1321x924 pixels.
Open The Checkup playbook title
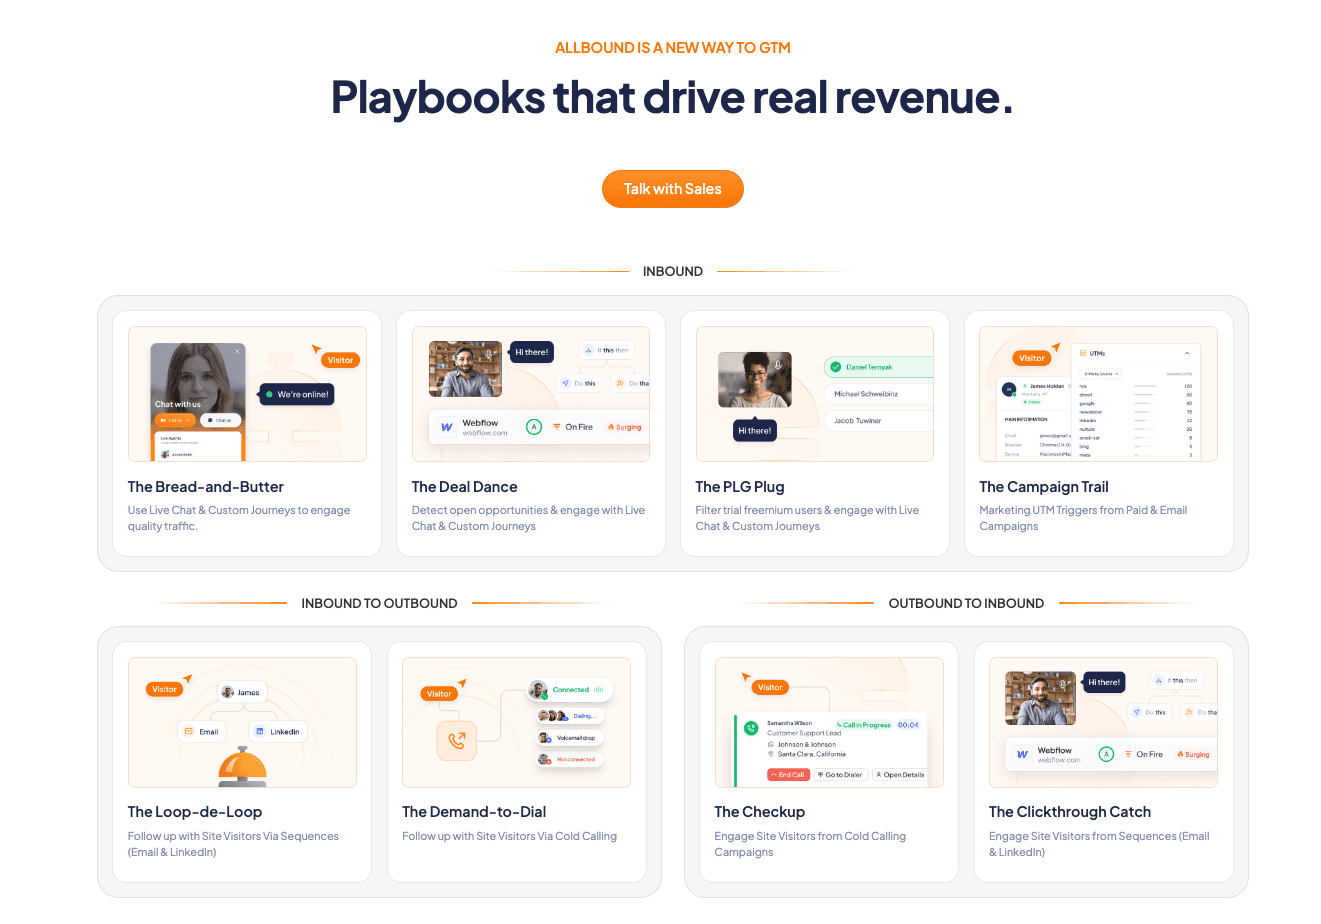[x=759, y=812]
